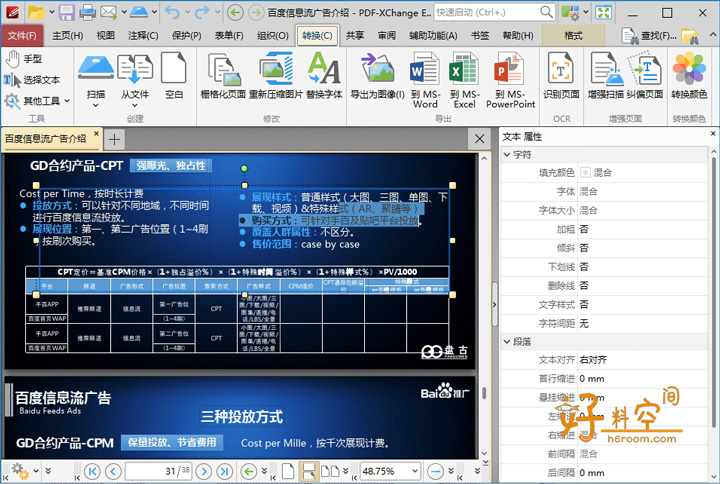This screenshot has width=720, height=484.
Task: Close the 文本 属性 properties pane
Action: tap(713, 134)
